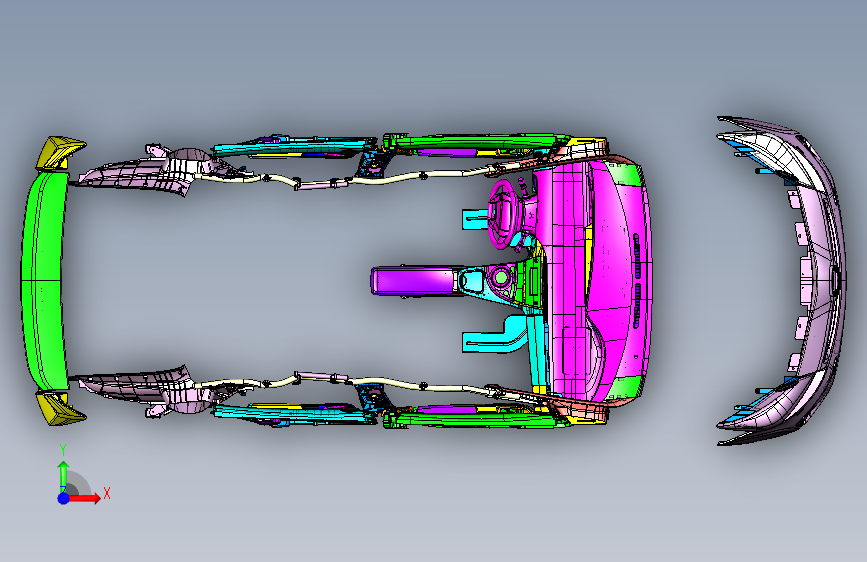The width and height of the screenshot is (867, 562).
Task: Select the purple center console armrest
Action: 414,280
